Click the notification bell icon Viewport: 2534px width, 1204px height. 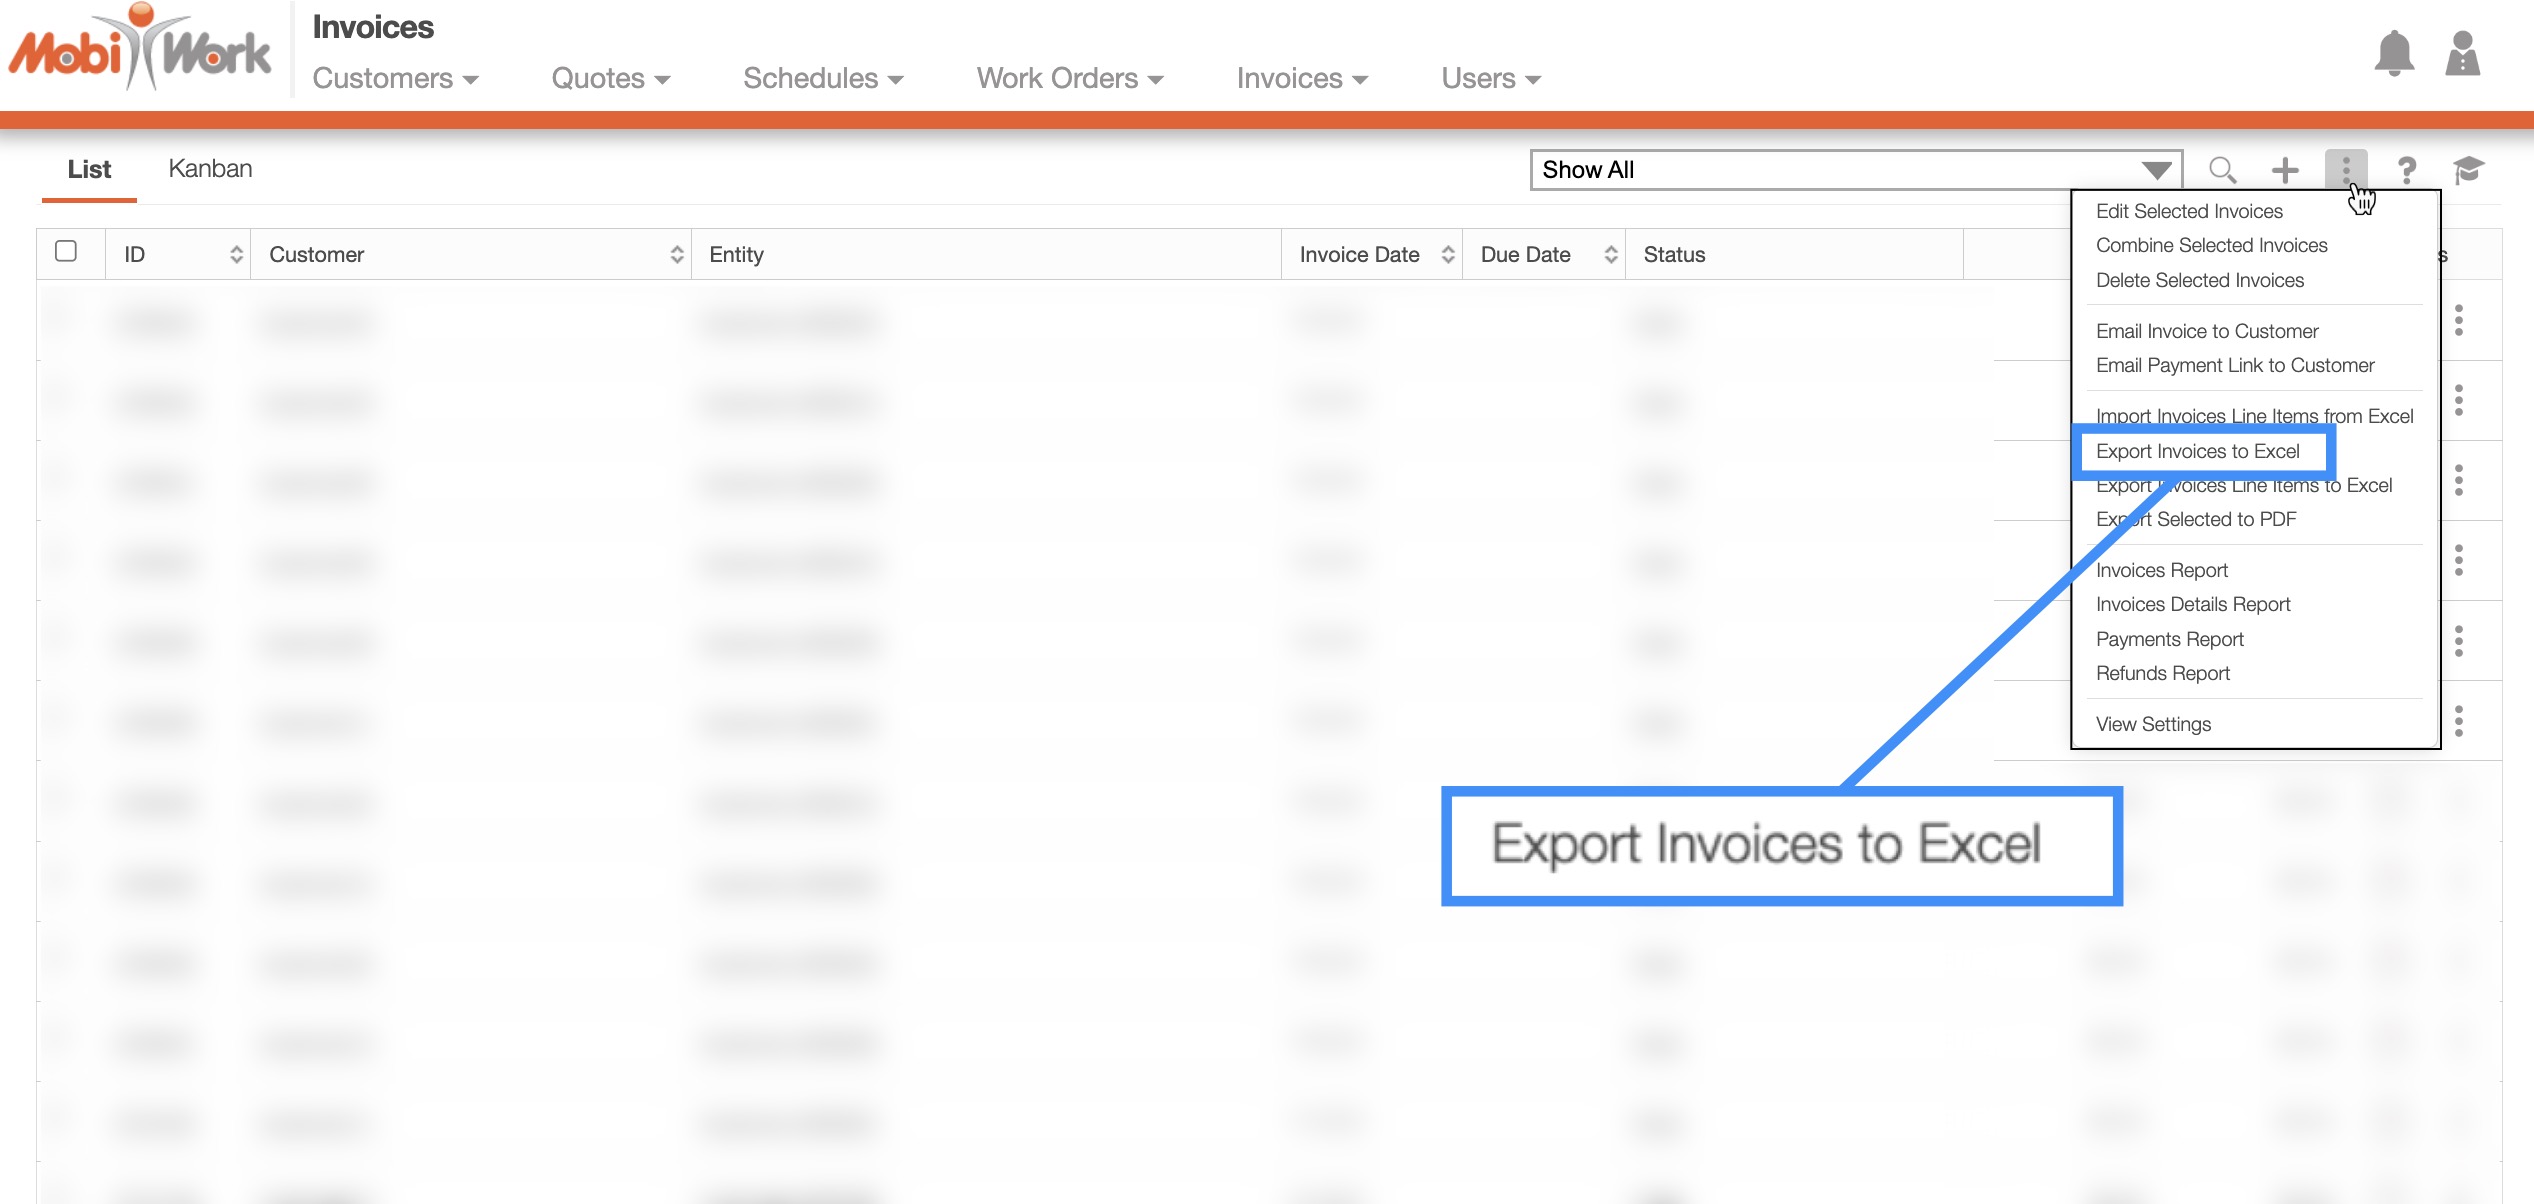coord(2394,54)
